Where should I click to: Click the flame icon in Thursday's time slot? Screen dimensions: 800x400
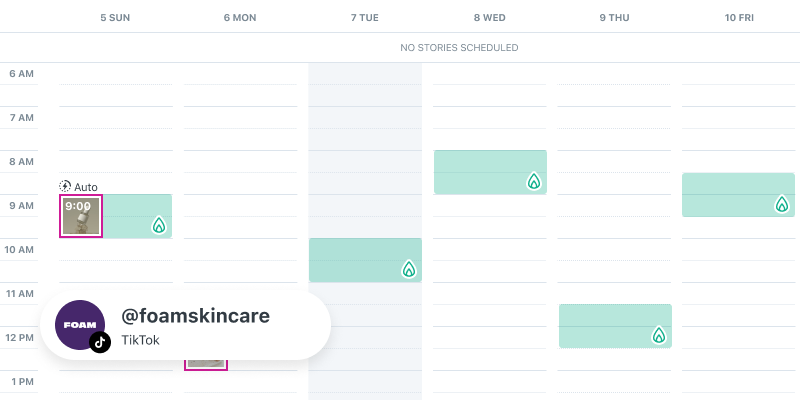tap(658, 335)
